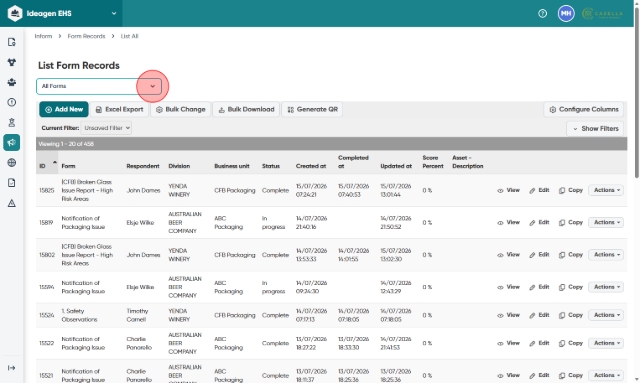The height and width of the screenshot is (383, 640).
Task: Select 'In progress' status of record 15819
Action: pos(273,223)
